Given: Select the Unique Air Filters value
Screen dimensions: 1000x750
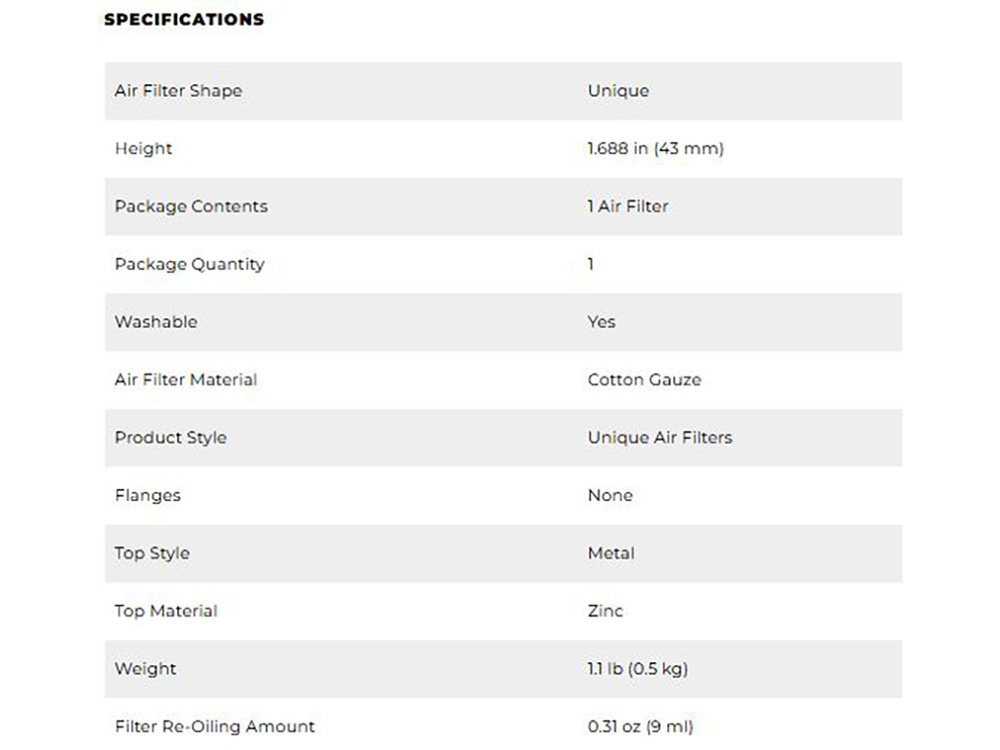Looking at the screenshot, I should pos(659,438).
